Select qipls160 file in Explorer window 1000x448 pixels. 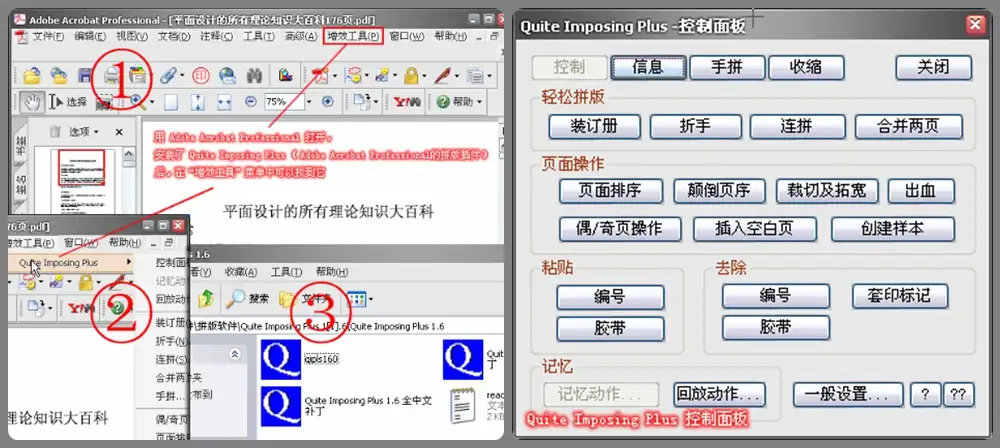coord(300,359)
